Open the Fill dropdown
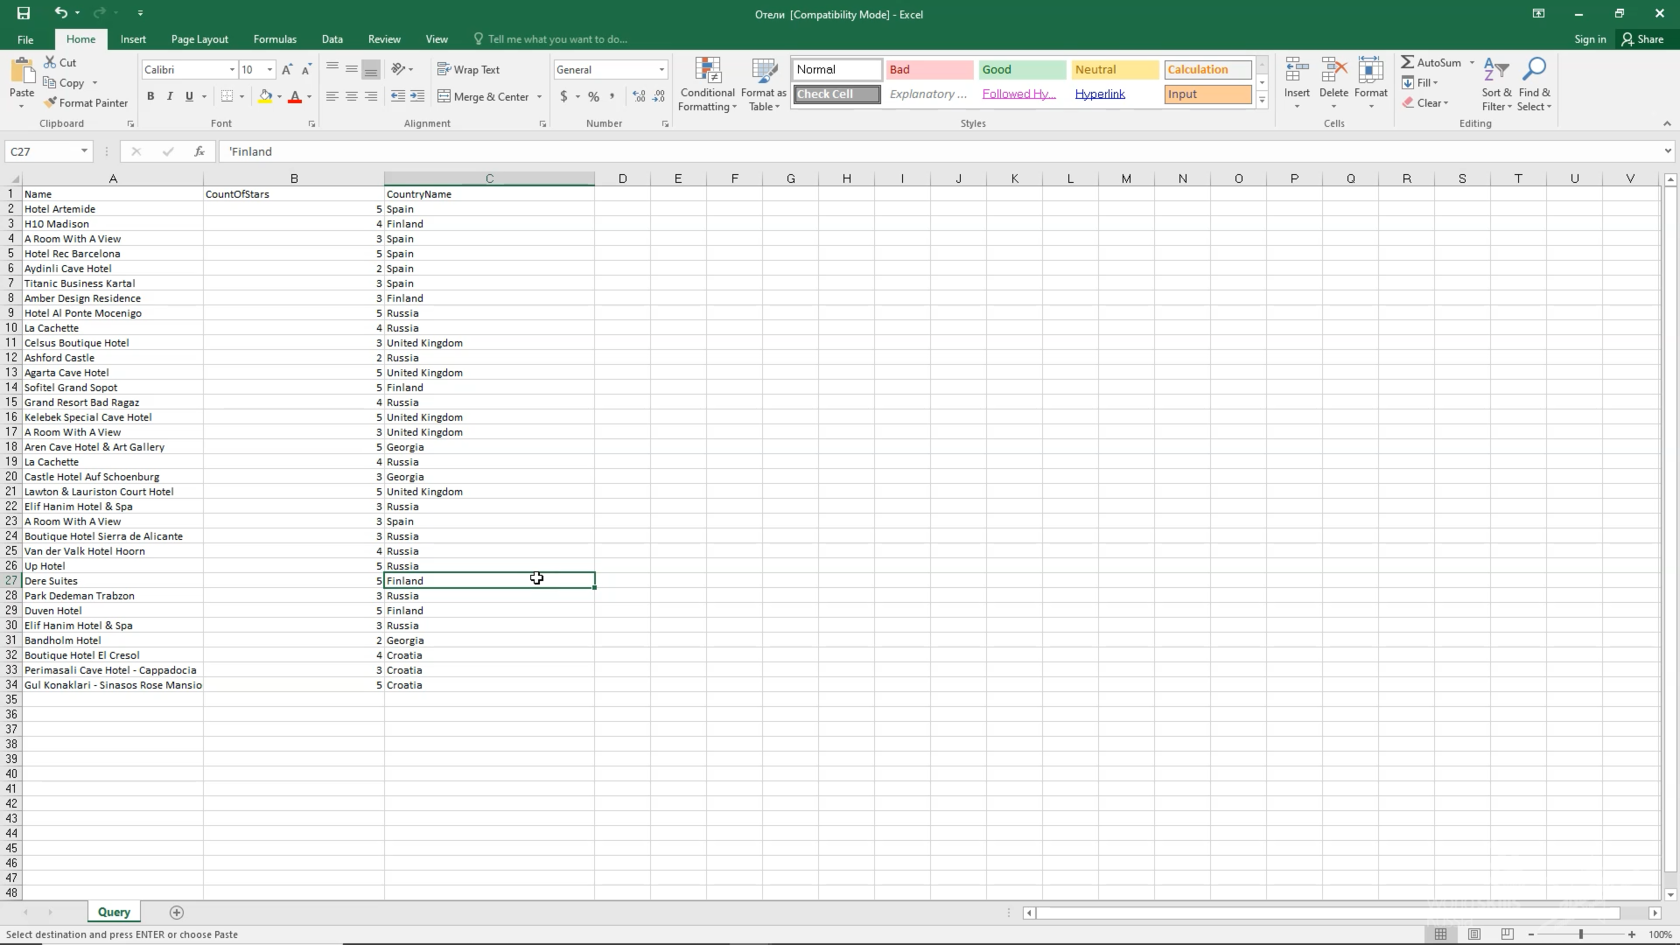 tap(1420, 83)
